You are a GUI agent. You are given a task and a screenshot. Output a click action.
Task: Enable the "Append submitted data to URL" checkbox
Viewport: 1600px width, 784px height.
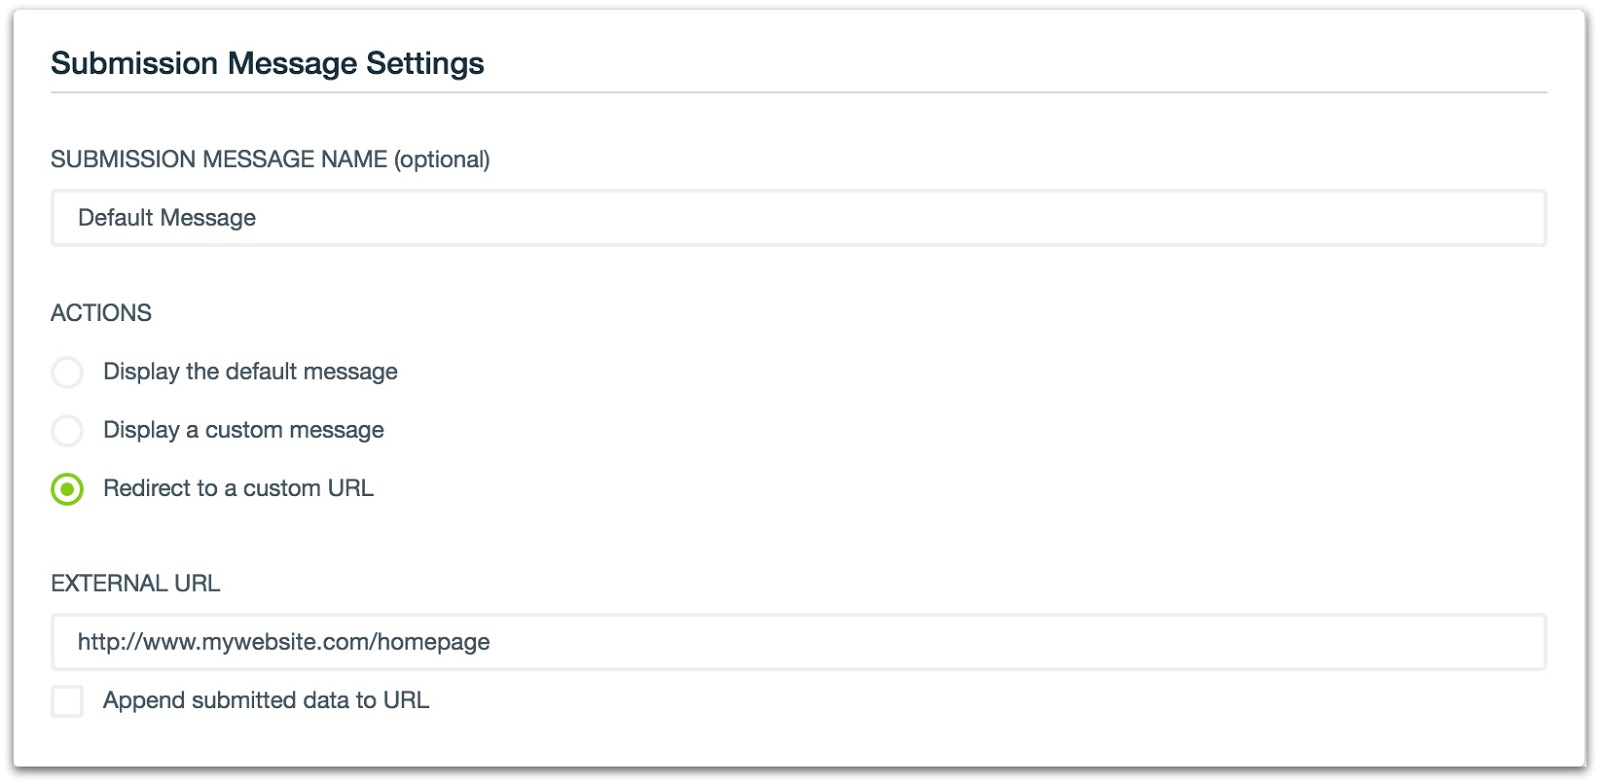[67, 701]
